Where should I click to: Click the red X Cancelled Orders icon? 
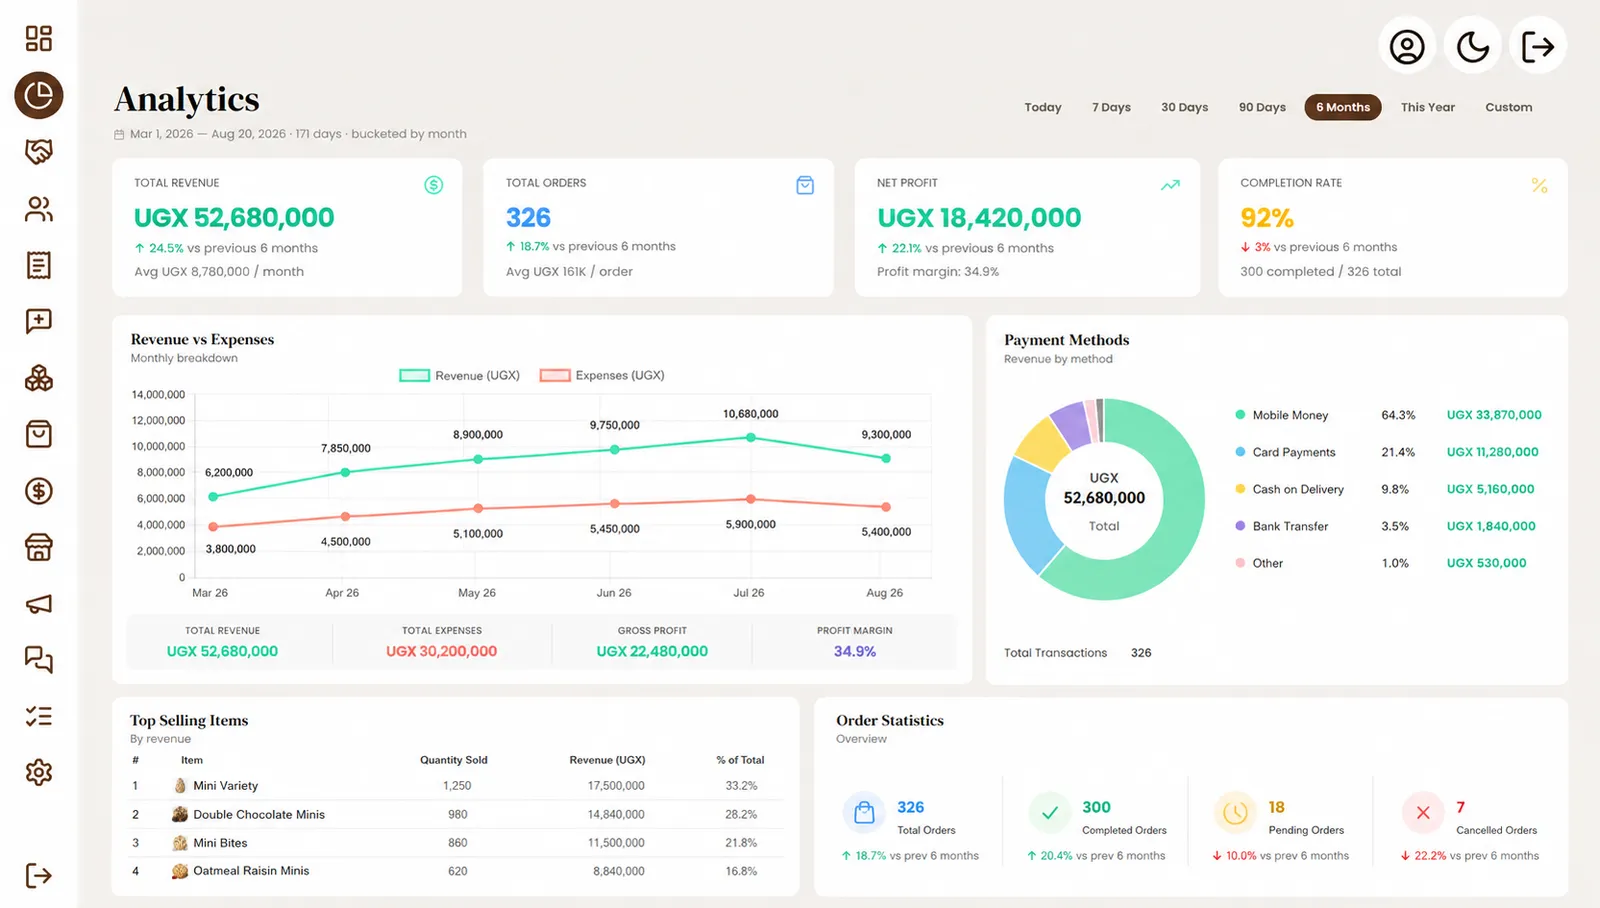coord(1423,813)
